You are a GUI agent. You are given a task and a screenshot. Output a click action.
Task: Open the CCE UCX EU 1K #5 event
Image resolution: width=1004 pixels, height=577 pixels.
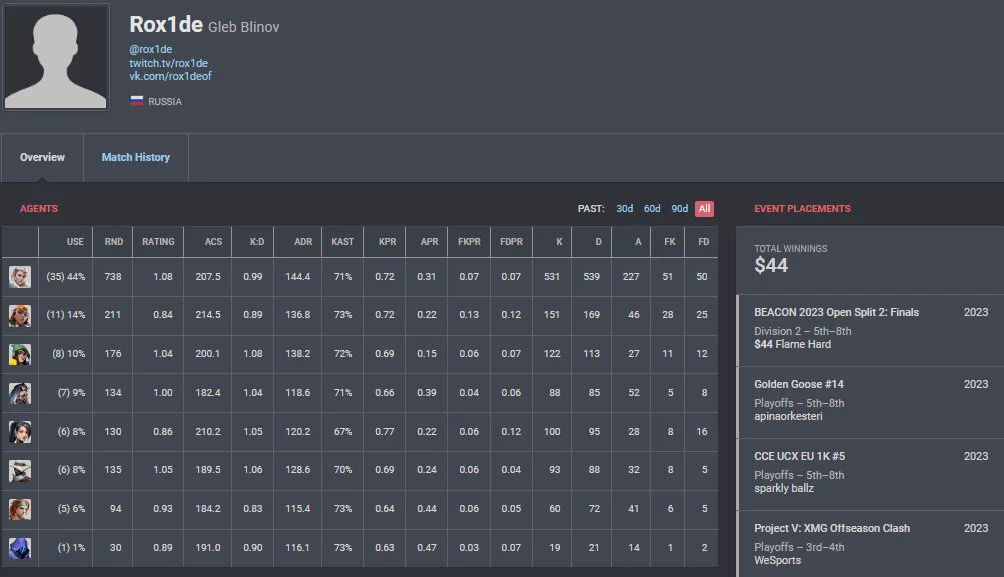tap(871, 475)
